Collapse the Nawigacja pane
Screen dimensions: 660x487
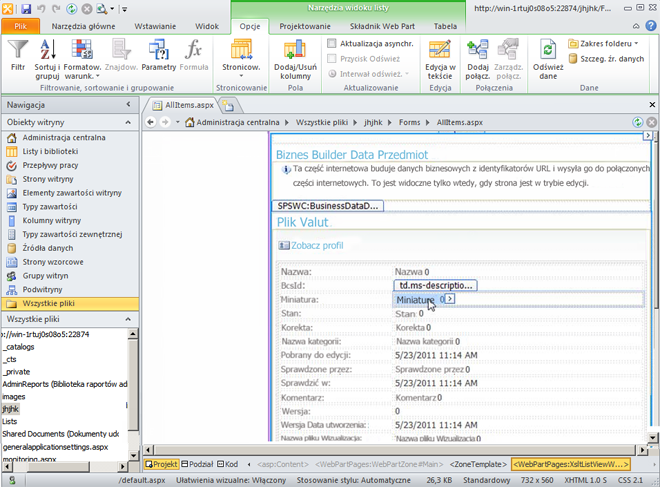click(x=128, y=104)
